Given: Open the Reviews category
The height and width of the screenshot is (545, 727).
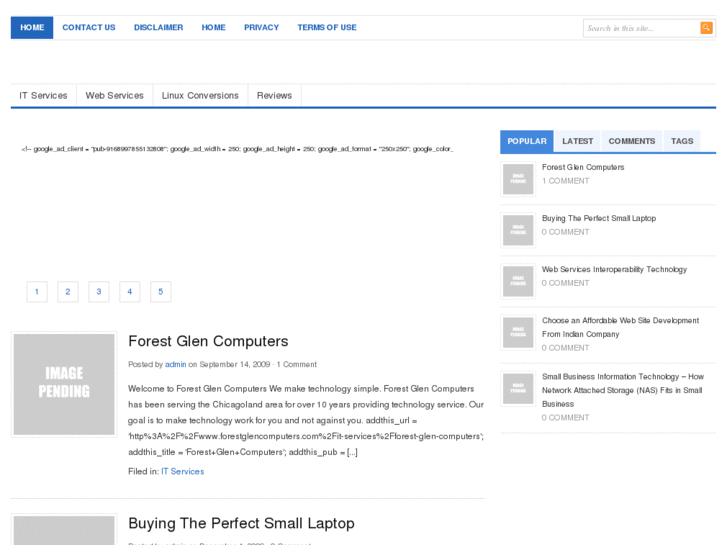Looking at the screenshot, I should (274, 96).
